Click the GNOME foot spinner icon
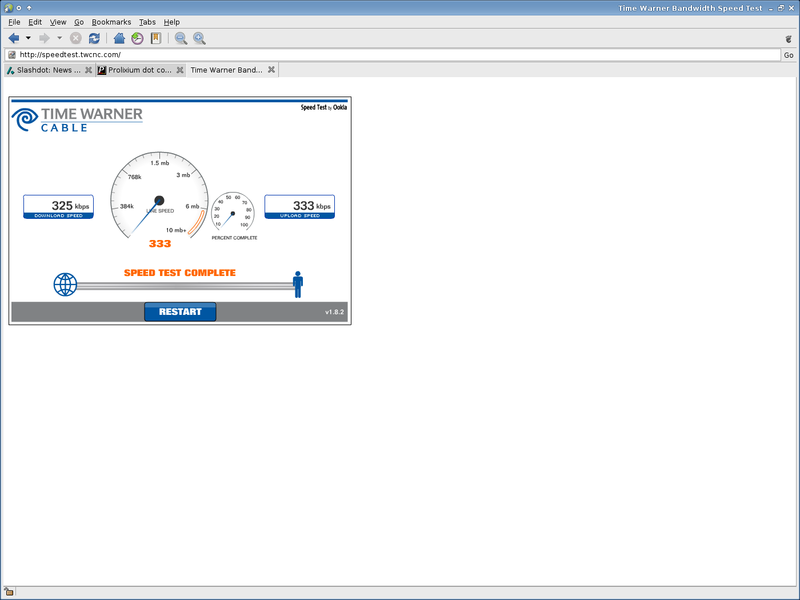The image size is (800, 600). click(x=788, y=39)
